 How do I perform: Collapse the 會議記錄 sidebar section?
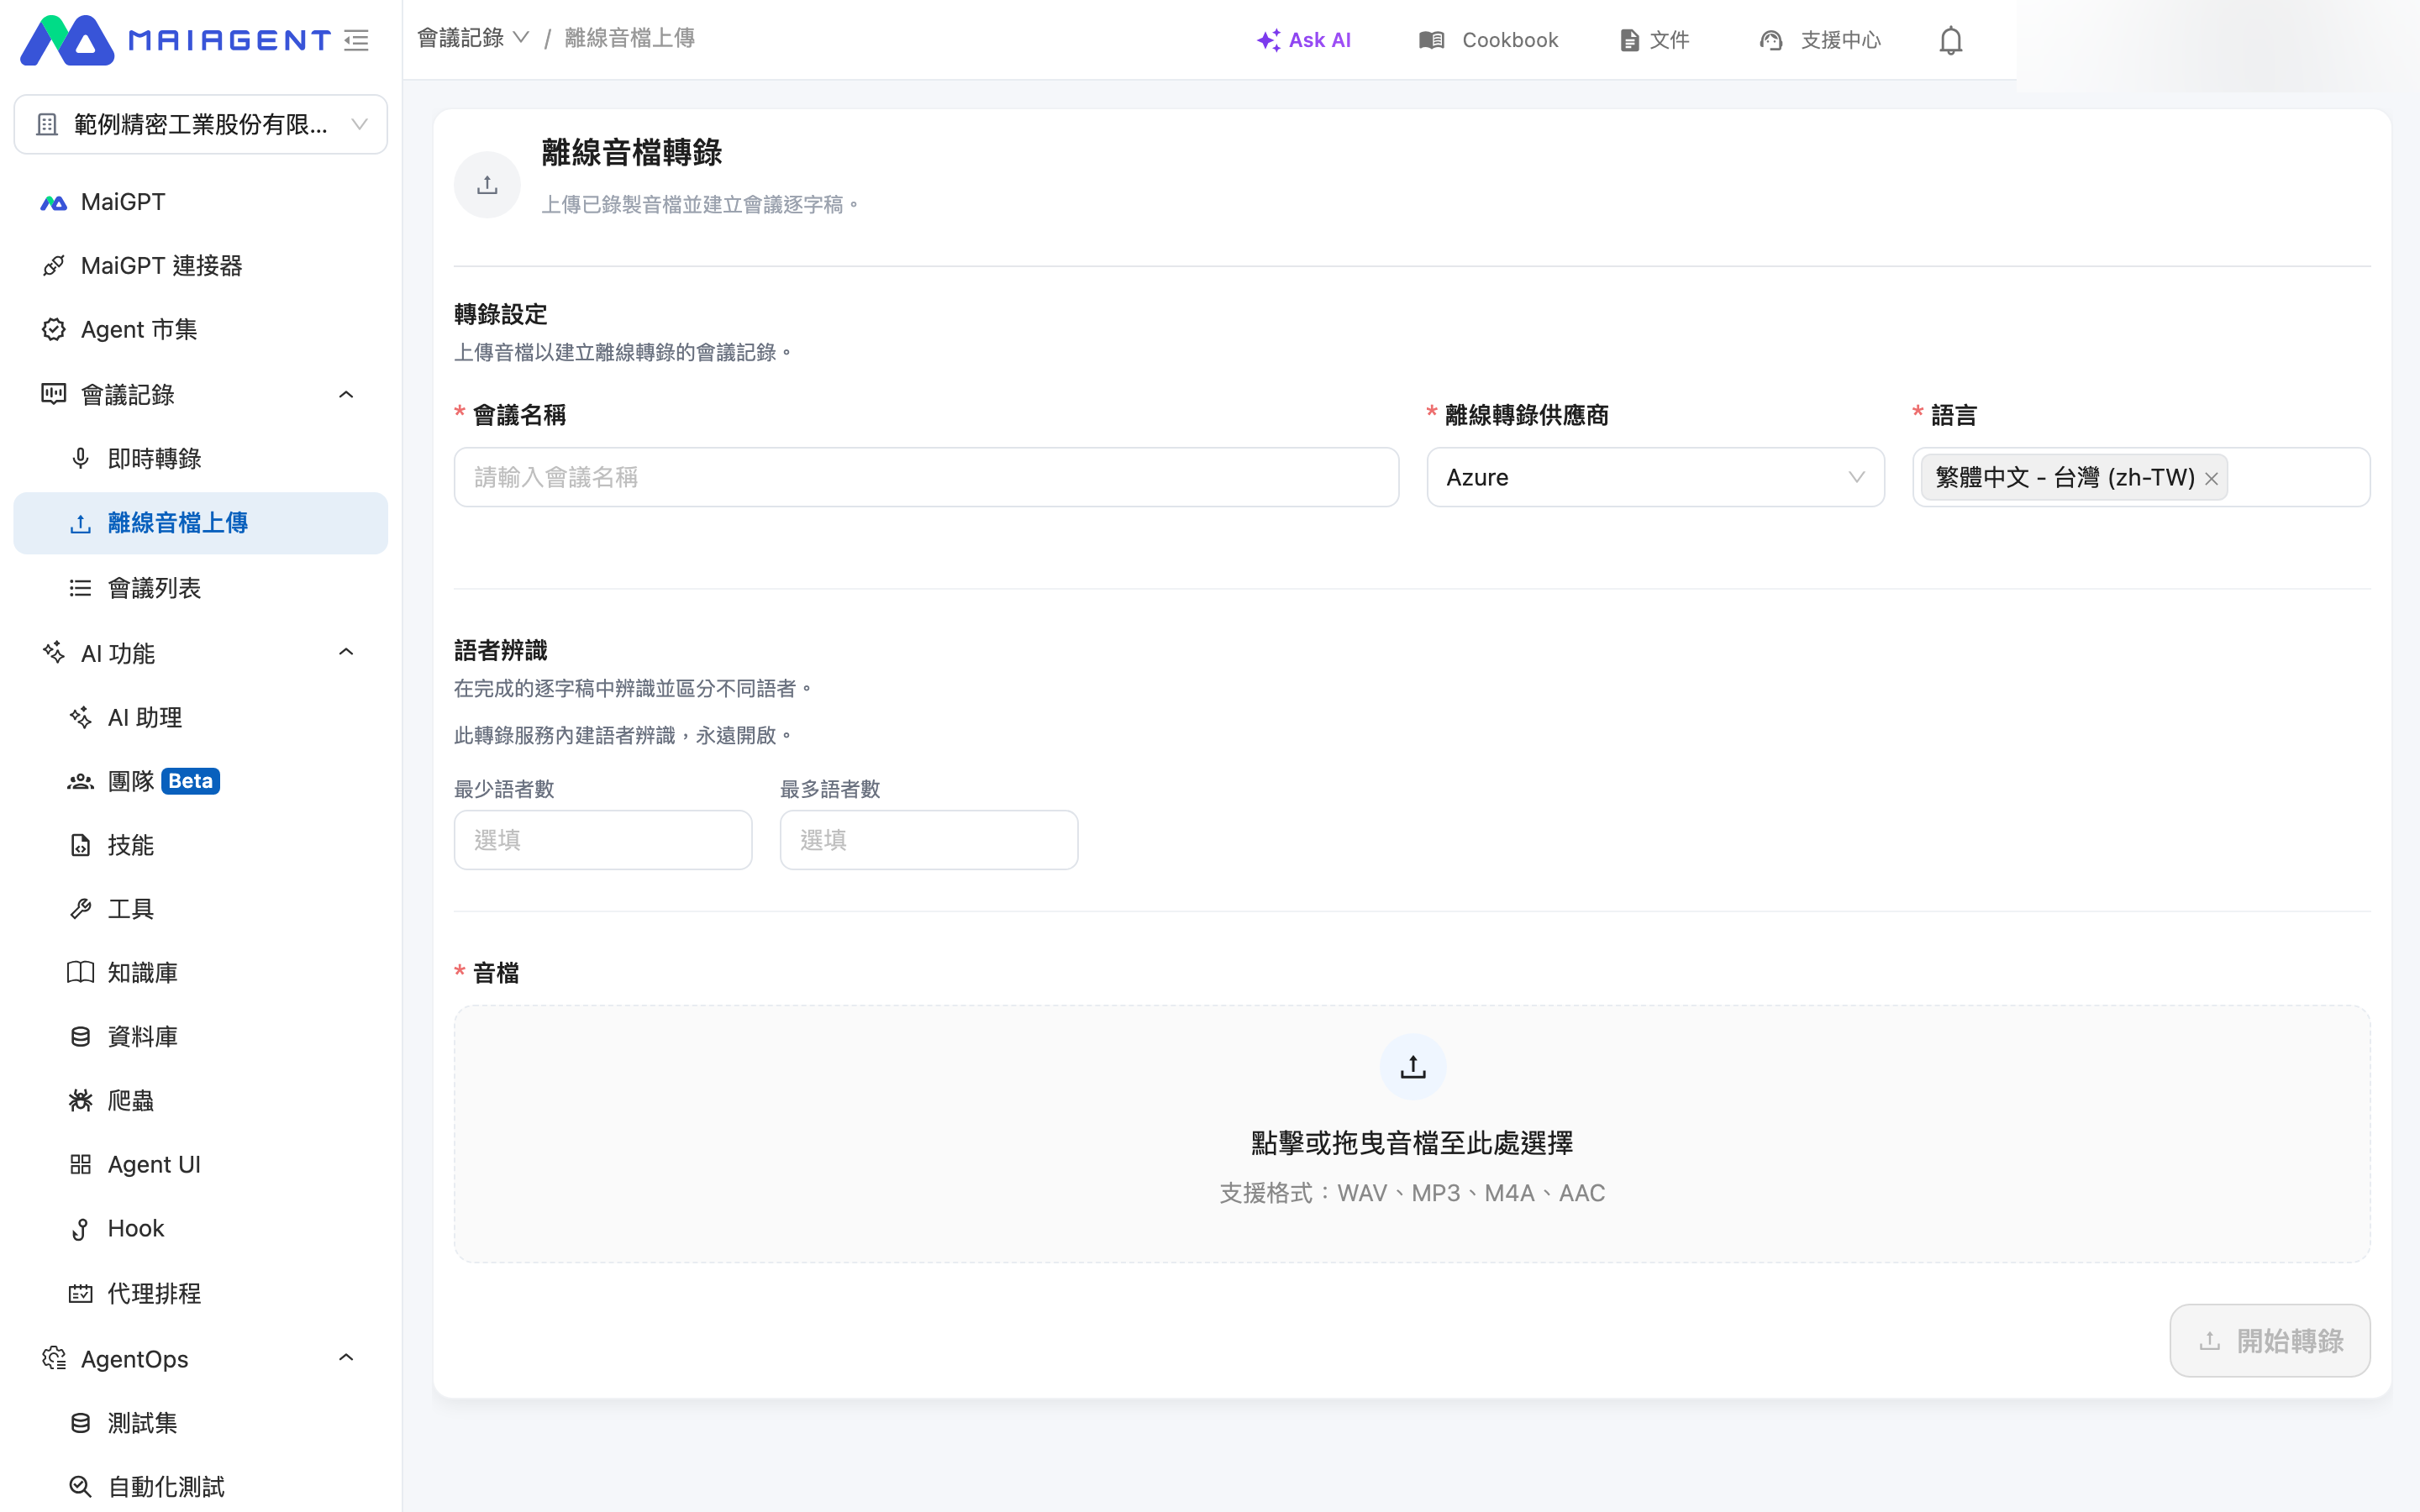pyautogui.click(x=346, y=395)
